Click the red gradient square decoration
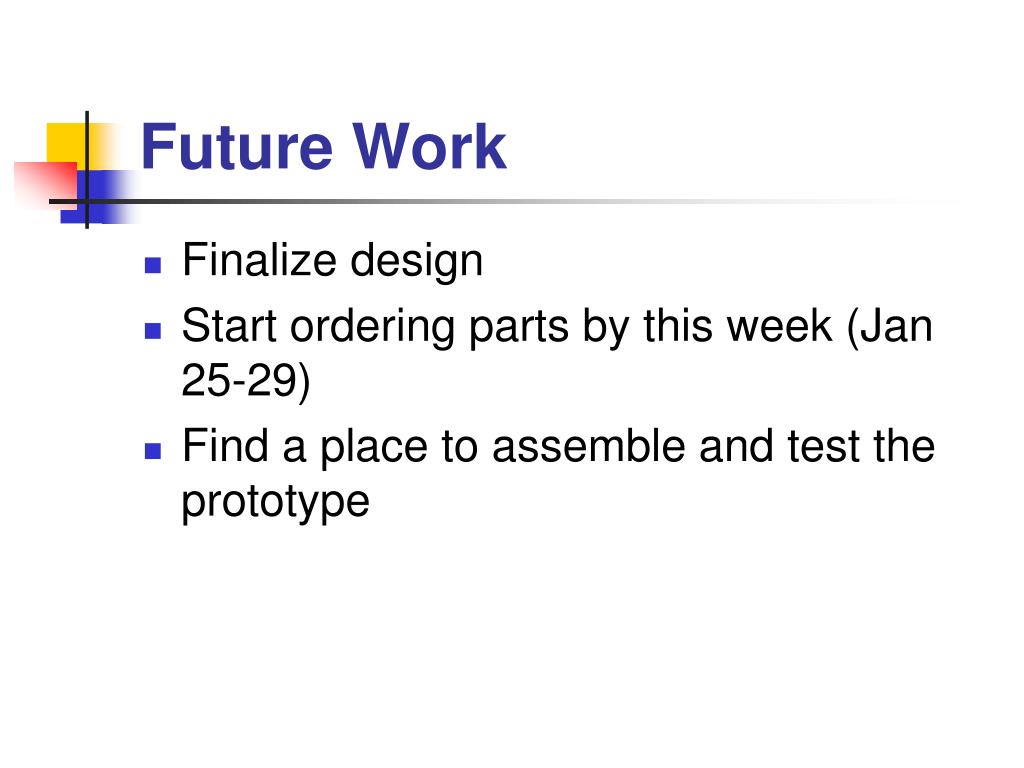 (x=46, y=185)
